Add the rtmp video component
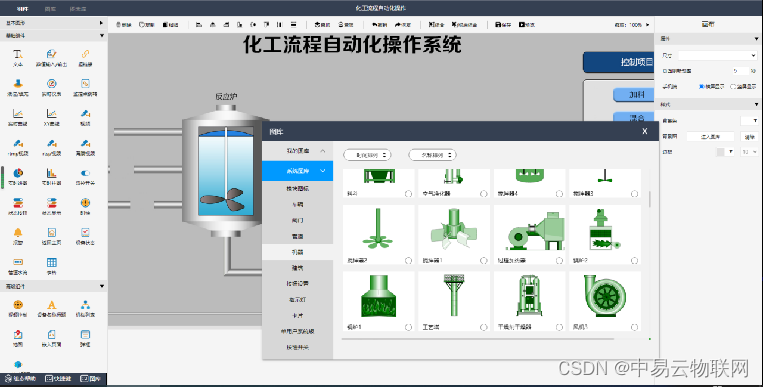 click(18, 147)
